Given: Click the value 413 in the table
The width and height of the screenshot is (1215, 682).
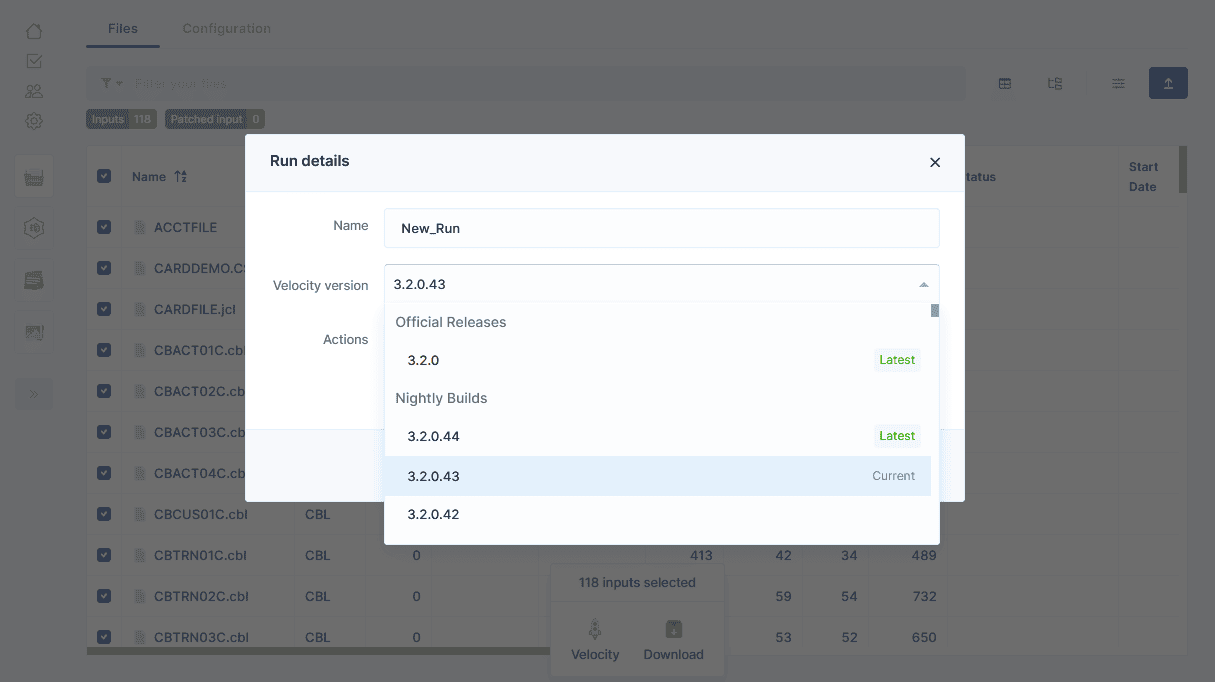Looking at the screenshot, I should (x=701, y=555).
